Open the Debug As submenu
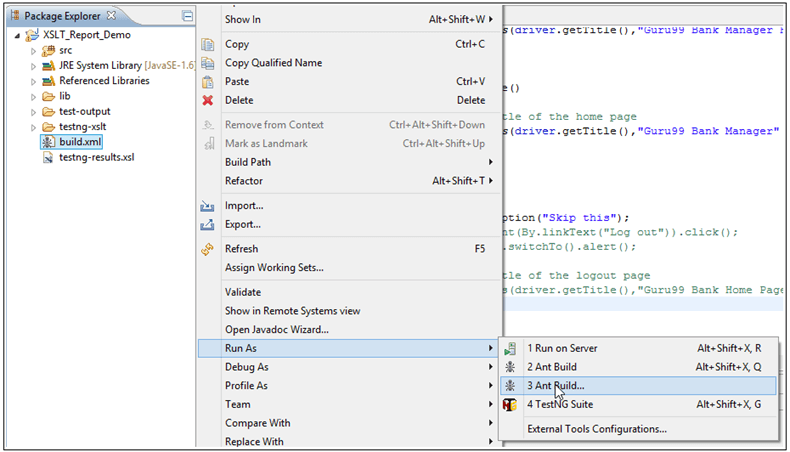Viewport: 790px width, 452px height. 246,367
